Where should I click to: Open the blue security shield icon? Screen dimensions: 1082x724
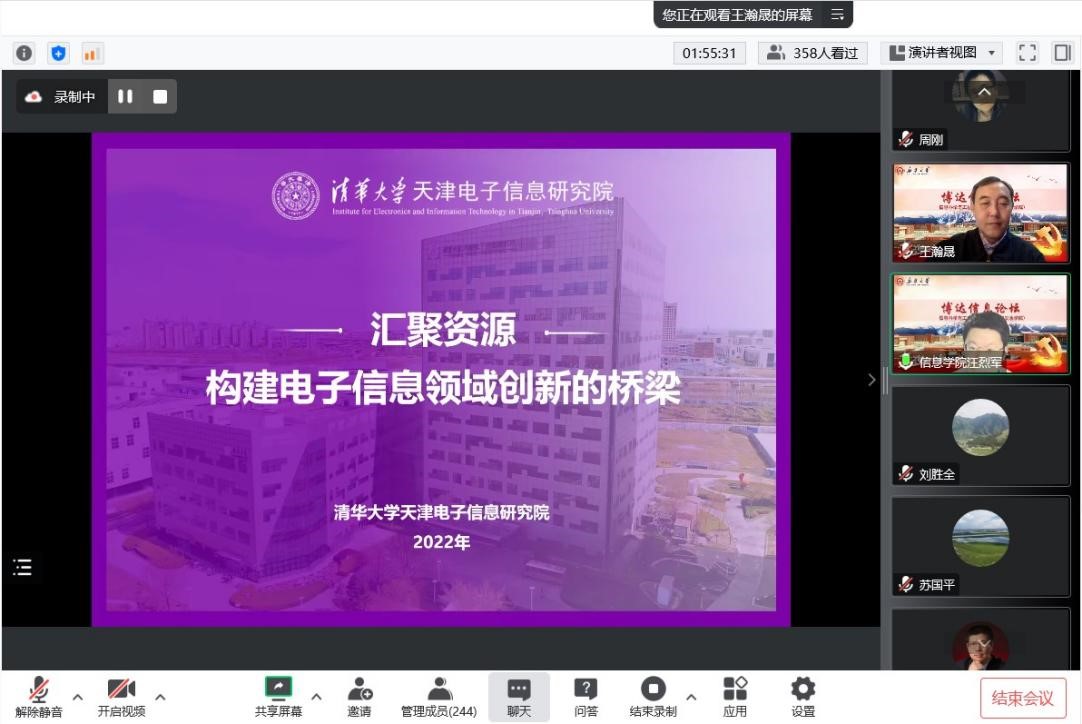pyautogui.click(x=58, y=53)
